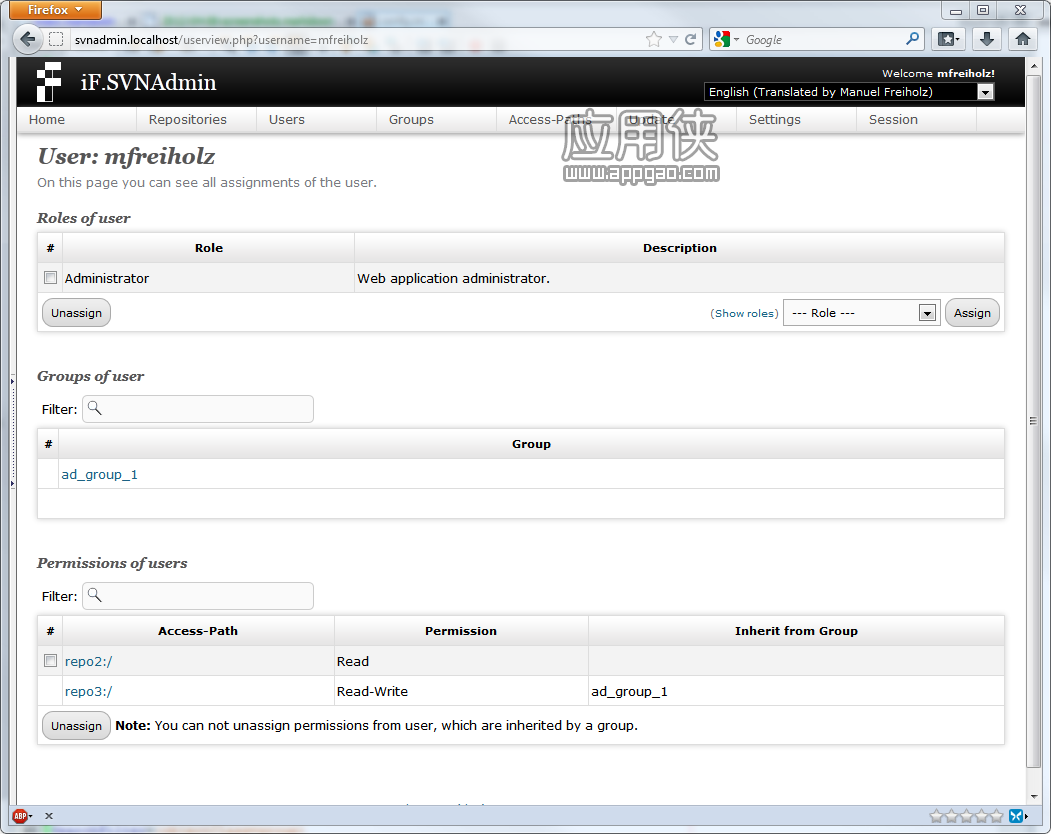
Task: Open the URL history dropdown arrow in the address bar
Action: [673, 40]
